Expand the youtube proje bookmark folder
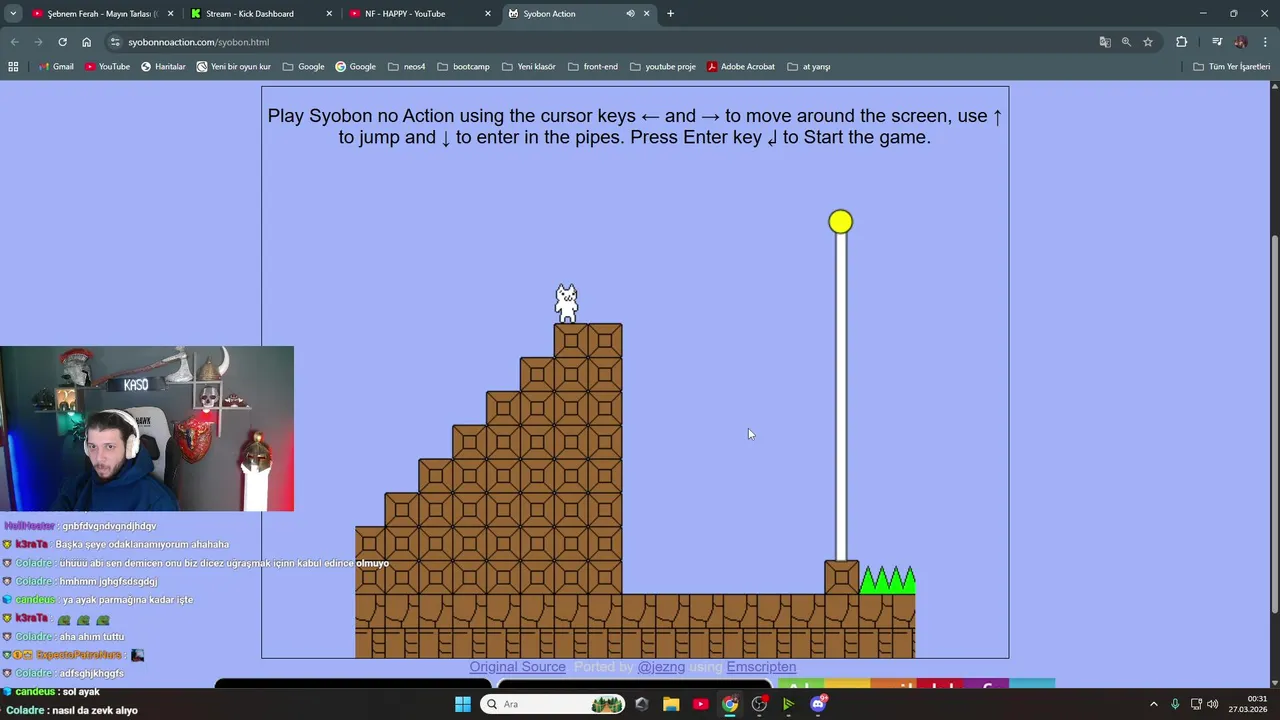Viewport: 1280px width, 720px height. (663, 67)
